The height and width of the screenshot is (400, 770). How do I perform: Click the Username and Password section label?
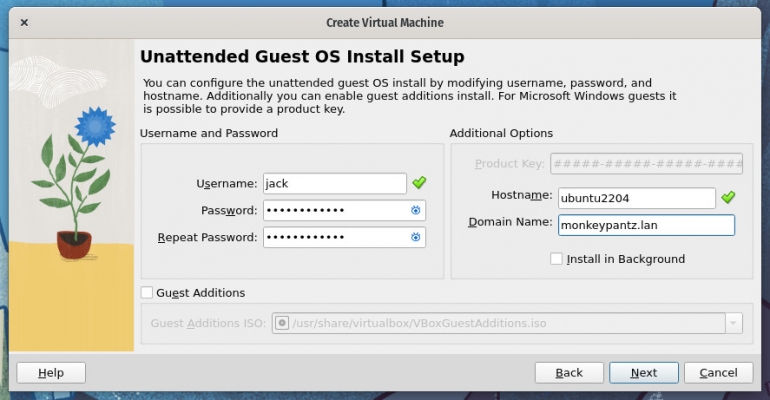point(209,133)
